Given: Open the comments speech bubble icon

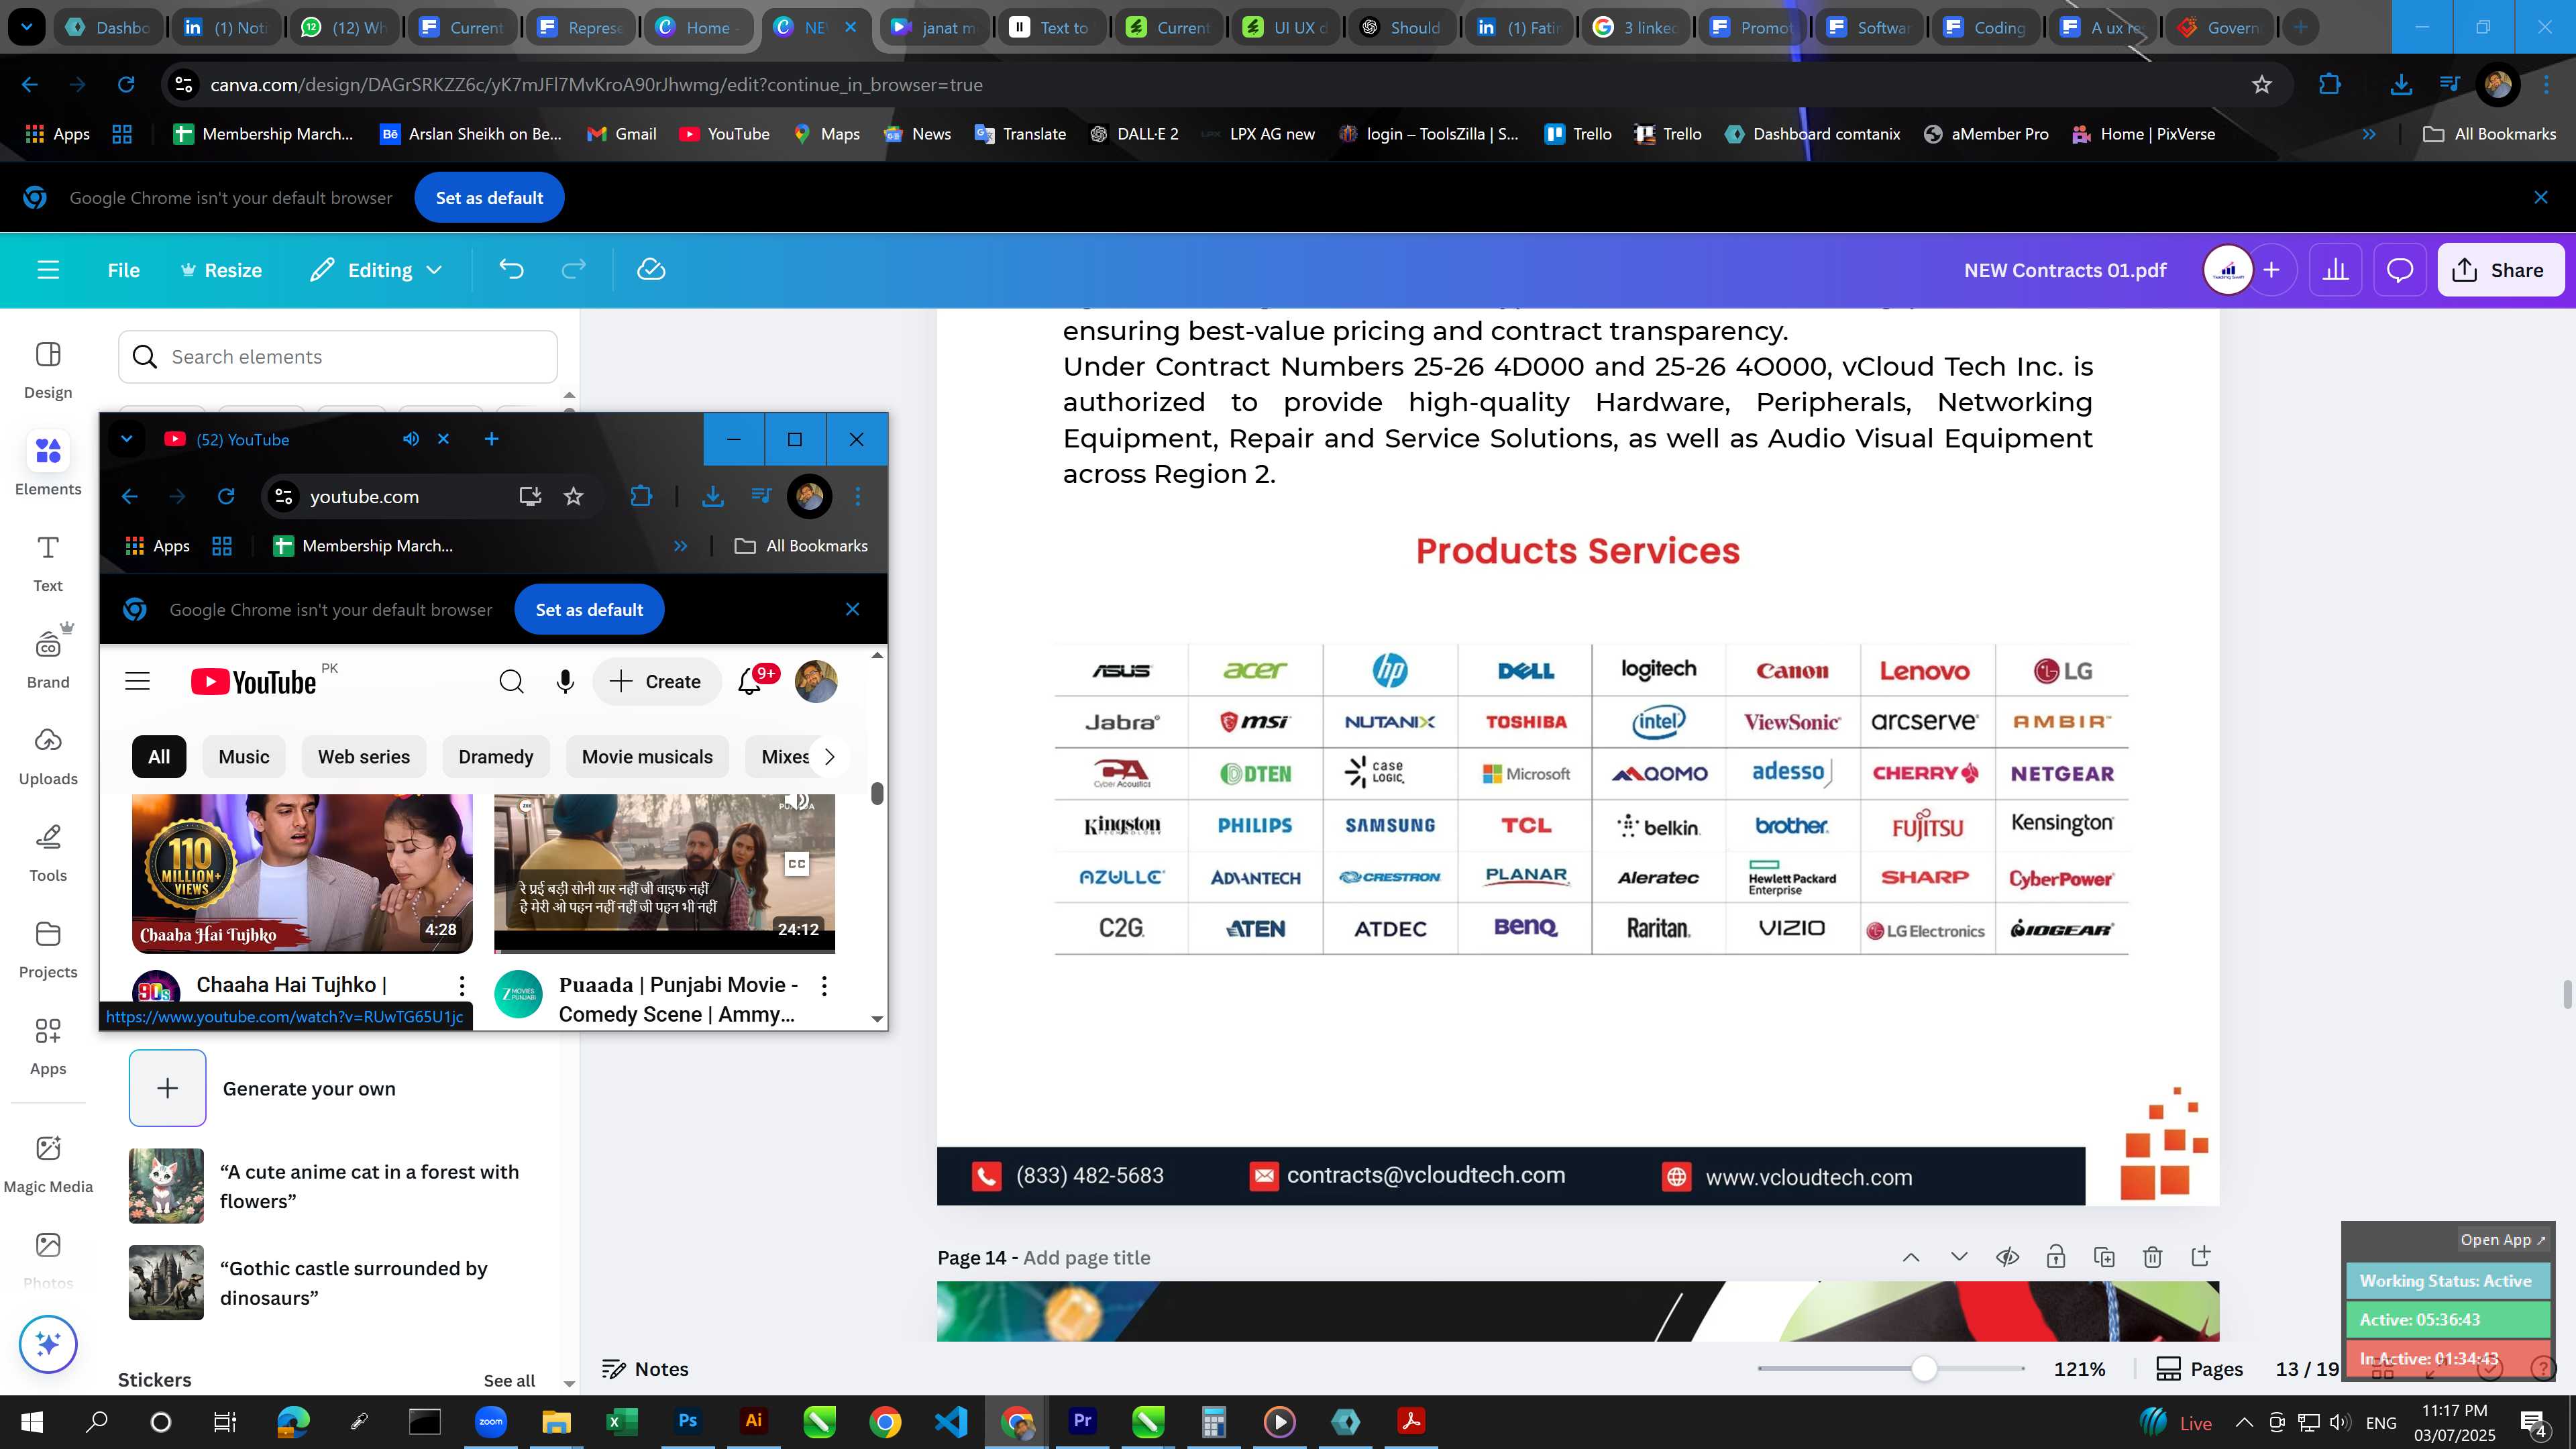Looking at the screenshot, I should point(2400,270).
